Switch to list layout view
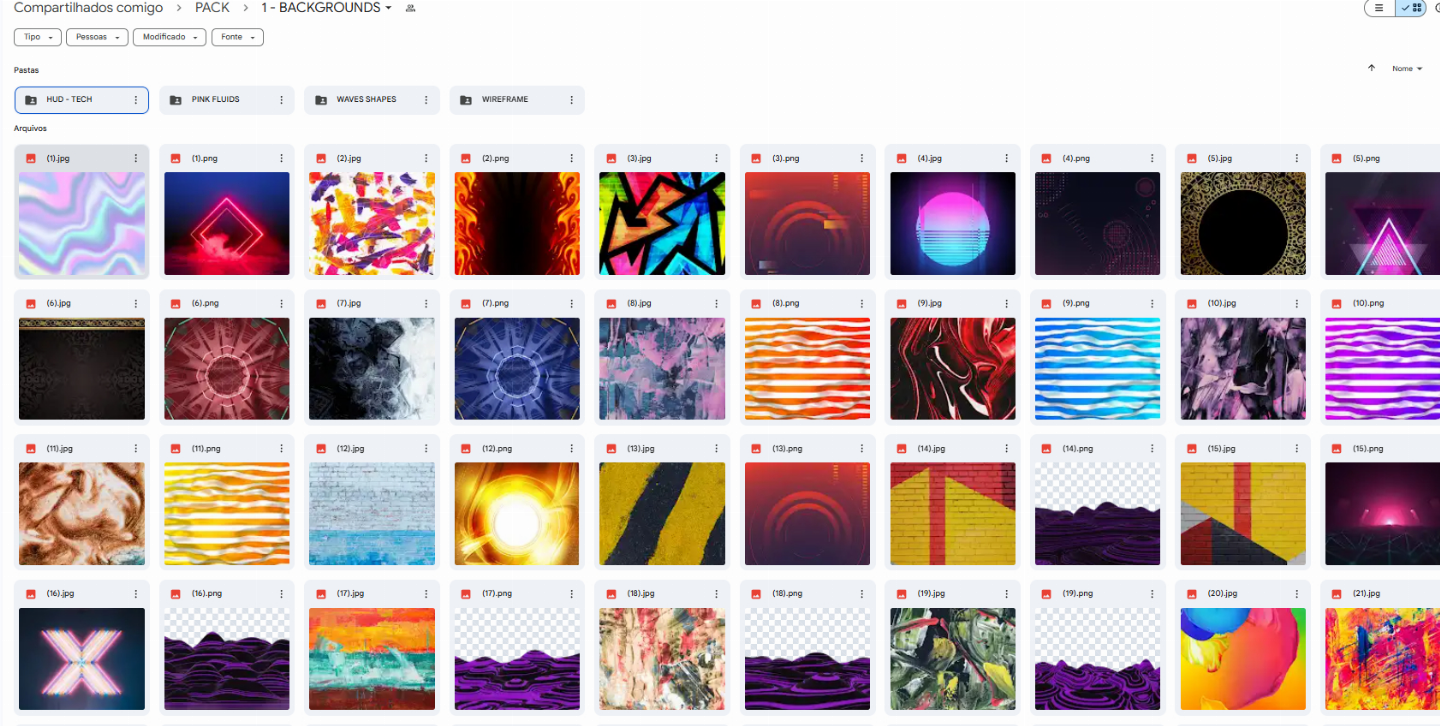The image size is (1440, 726). (1379, 8)
